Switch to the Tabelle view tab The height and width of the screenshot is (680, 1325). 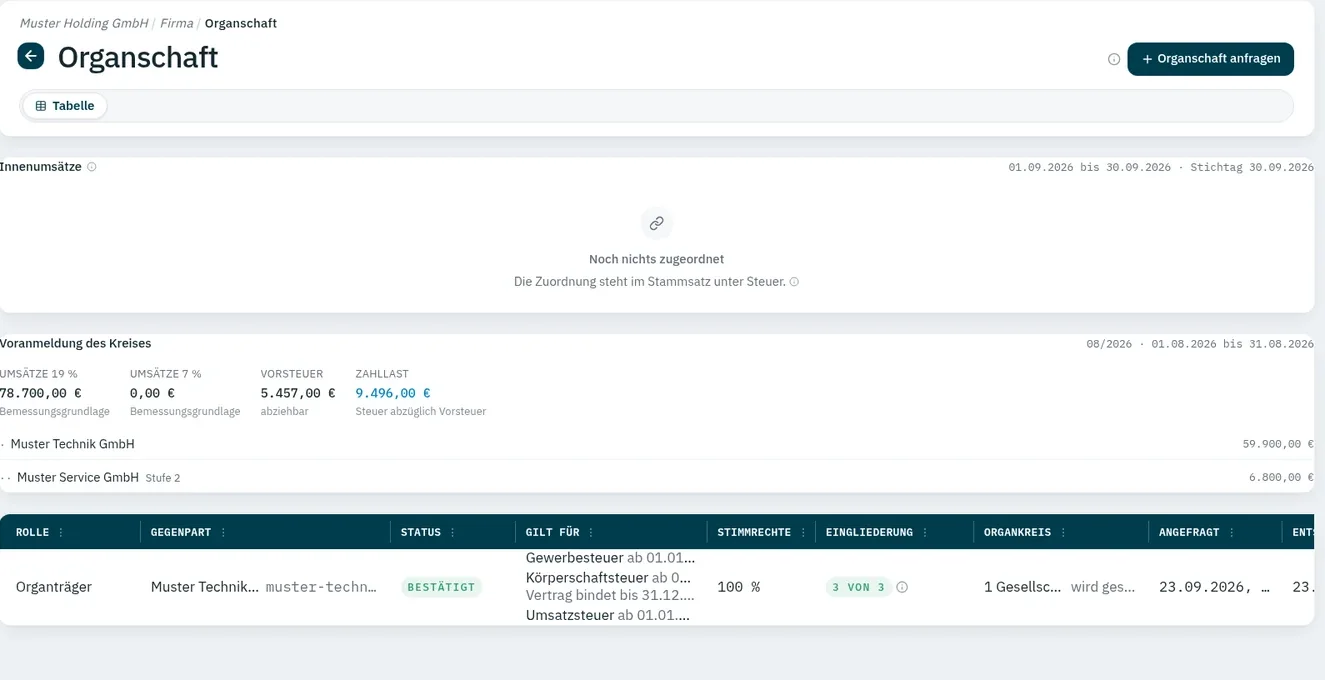point(65,106)
